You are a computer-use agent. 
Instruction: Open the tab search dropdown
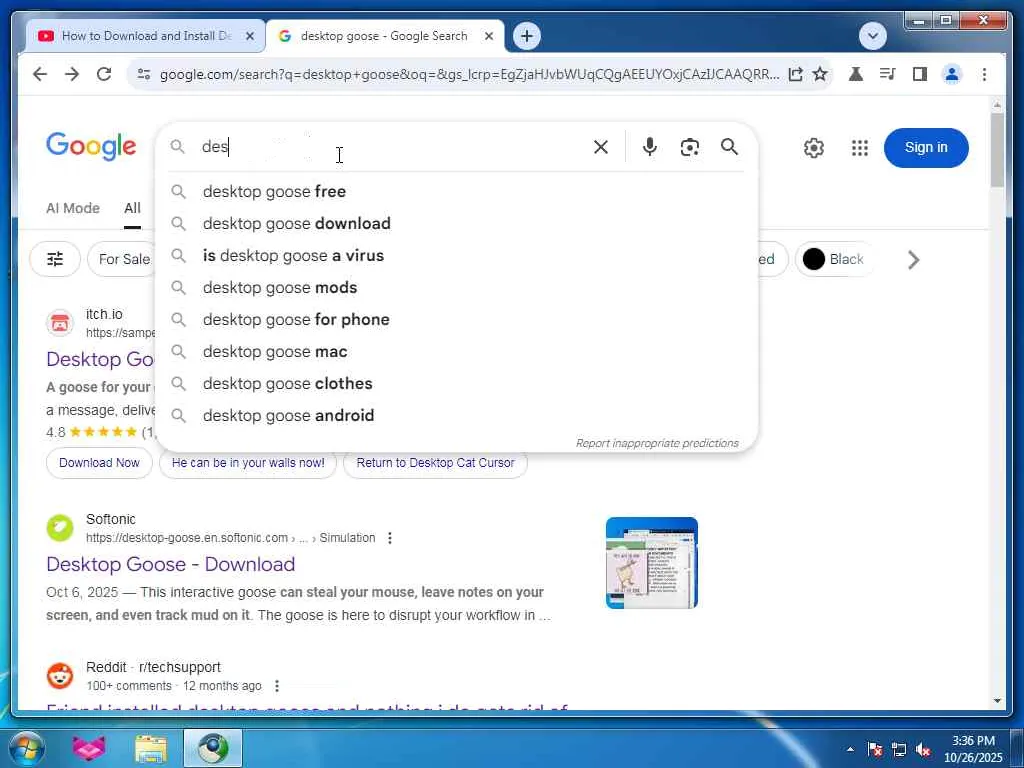[873, 36]
